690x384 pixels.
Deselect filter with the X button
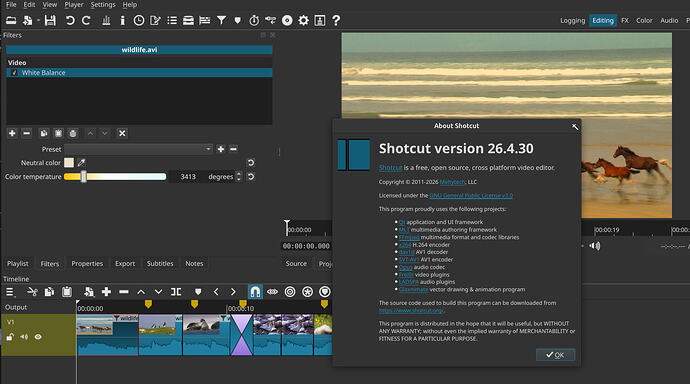(122, 133)
